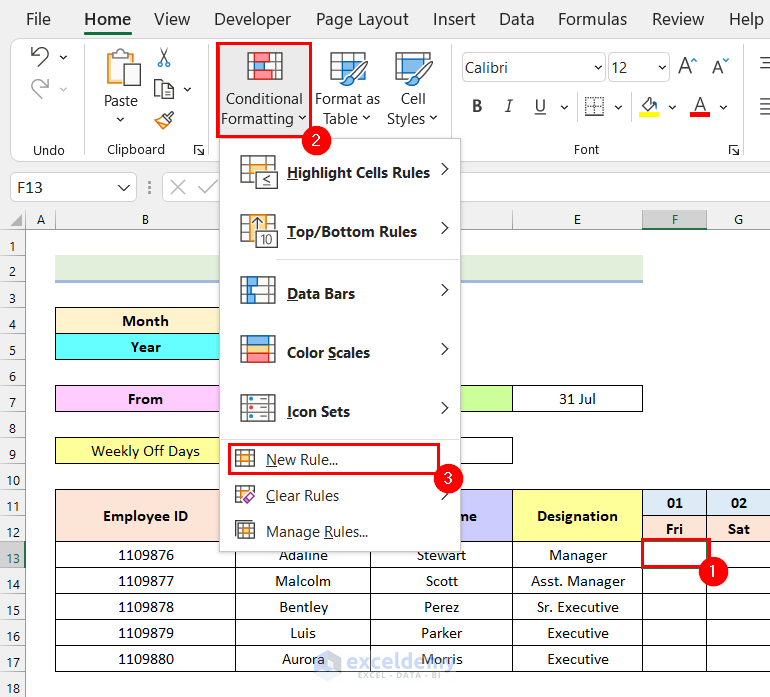Select the Format Painter brush
The height and width of the screenshot is (697, 770).
[x=164, y=120]
